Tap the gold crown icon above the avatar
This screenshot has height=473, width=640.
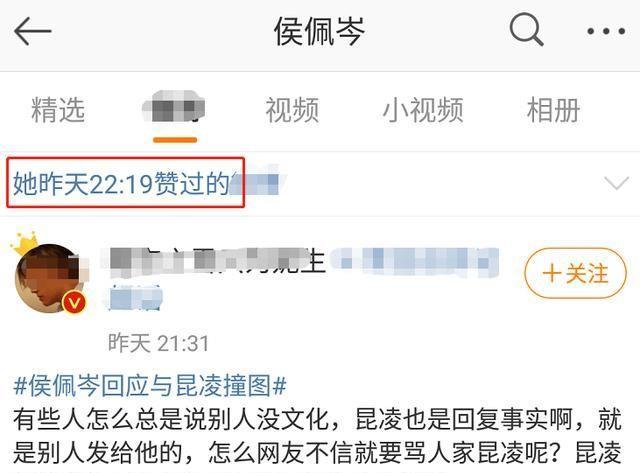25,243
